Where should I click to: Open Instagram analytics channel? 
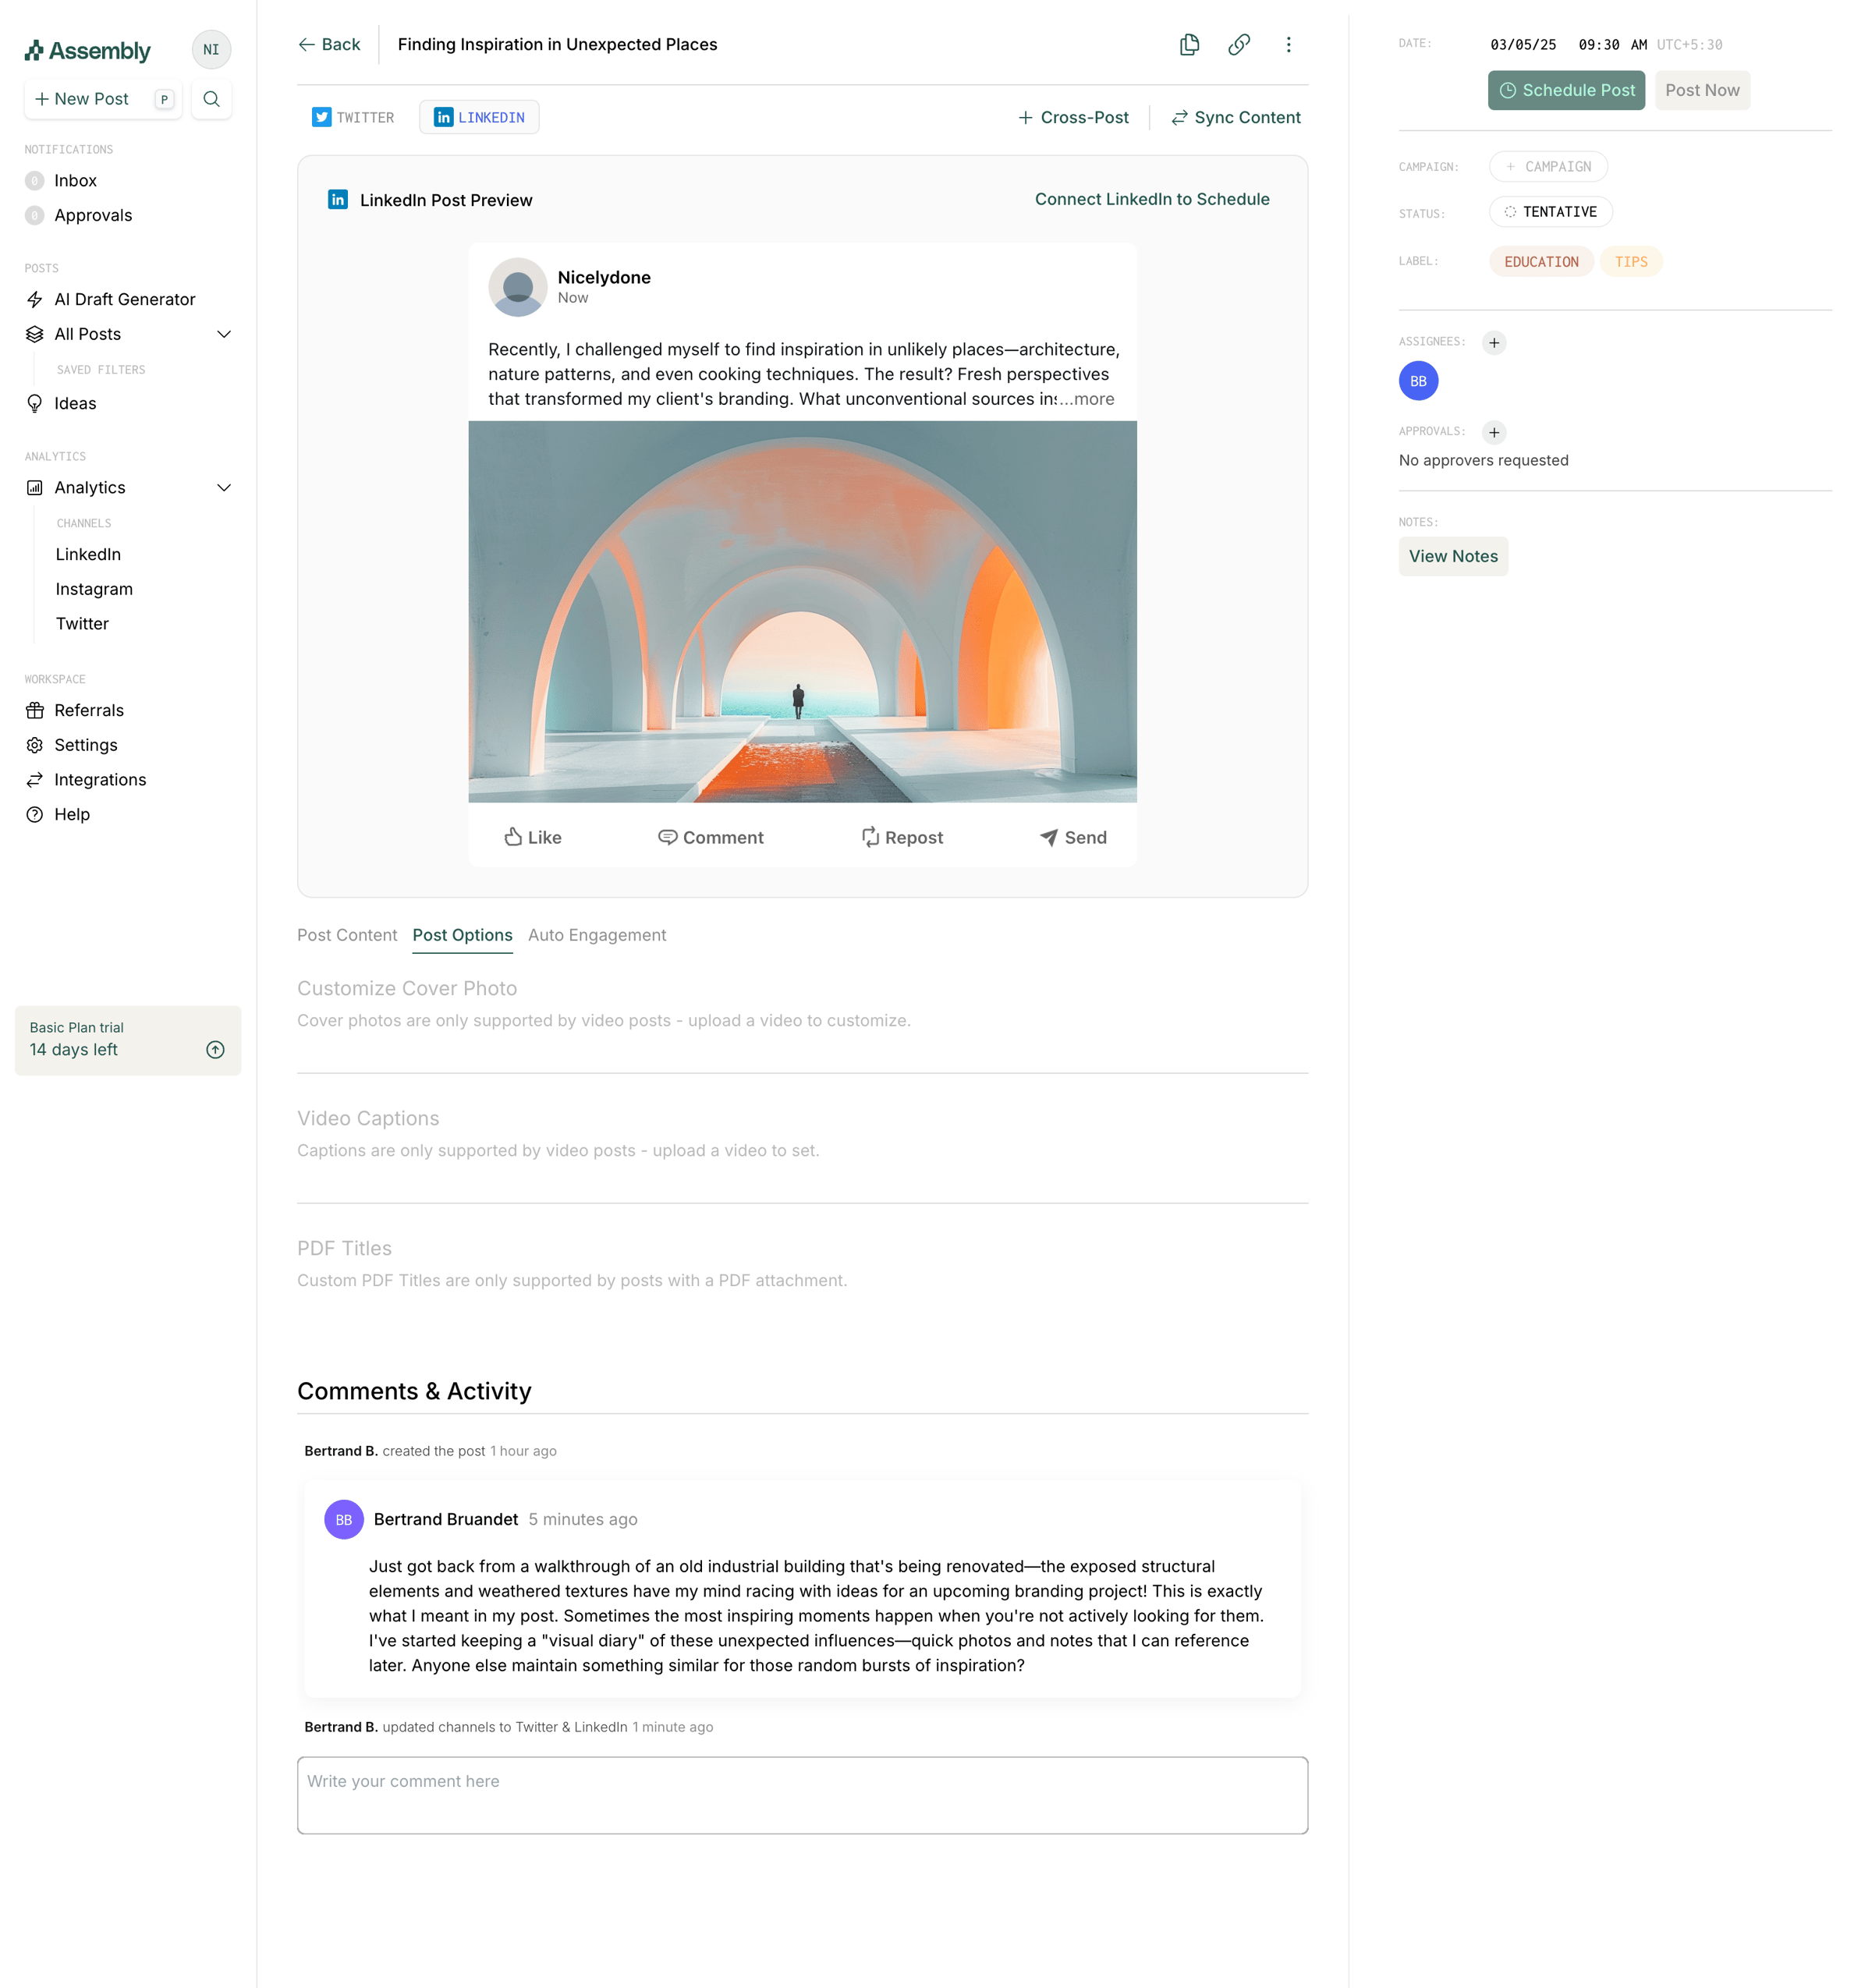click(x=94, y=589)
